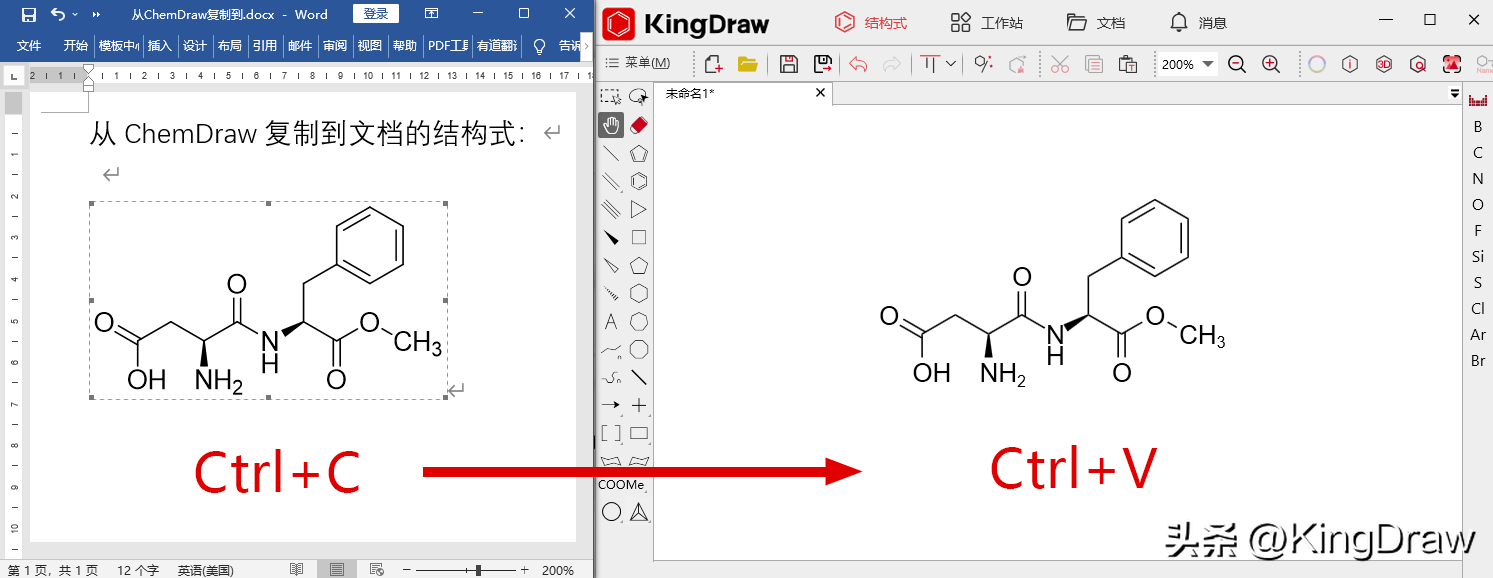Screen dimensions: 1493x578
Task: Open the KingDraw zoom percentage dropdown
Action: pyautogui.click(x=1209, y=64)
